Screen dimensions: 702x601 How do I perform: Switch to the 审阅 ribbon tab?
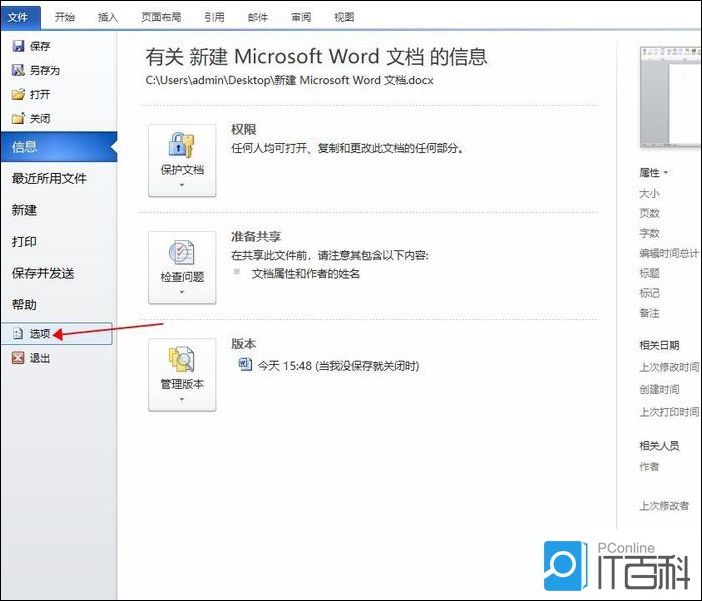click(x=301, y=17)
